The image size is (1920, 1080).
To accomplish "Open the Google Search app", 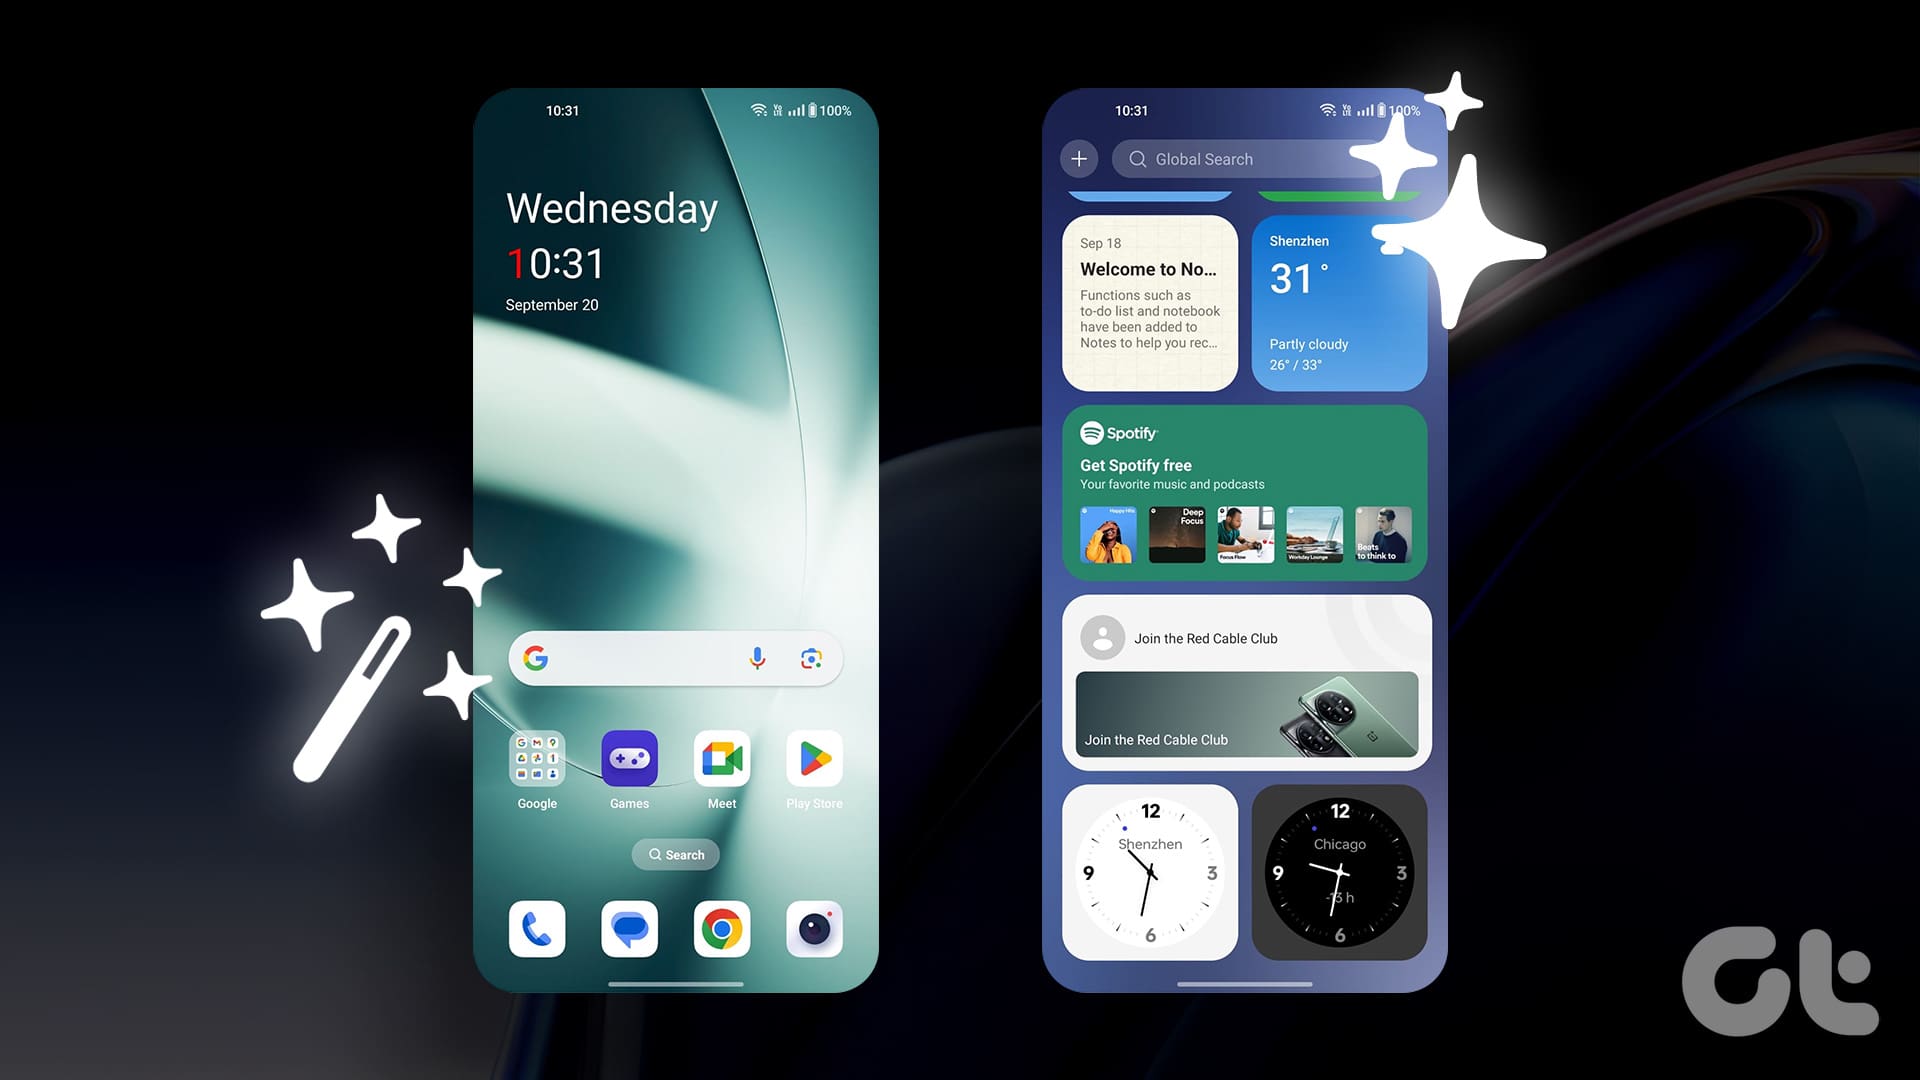I will [535, 658].
